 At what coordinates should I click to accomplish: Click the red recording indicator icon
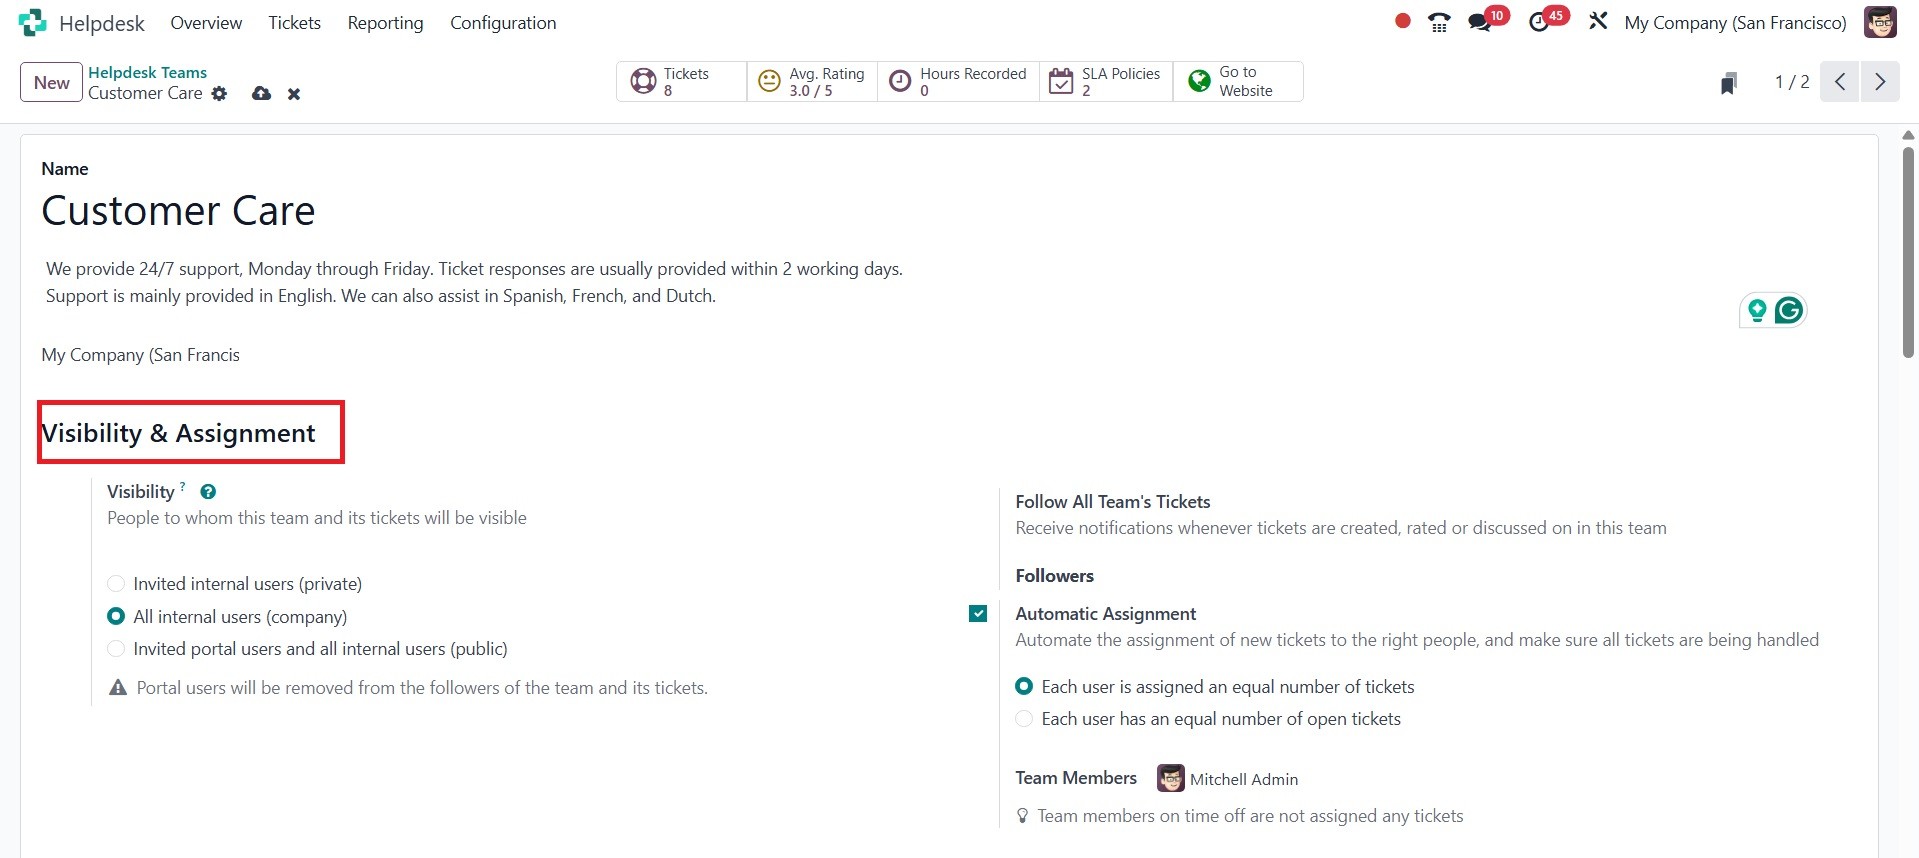[1403, 21]
